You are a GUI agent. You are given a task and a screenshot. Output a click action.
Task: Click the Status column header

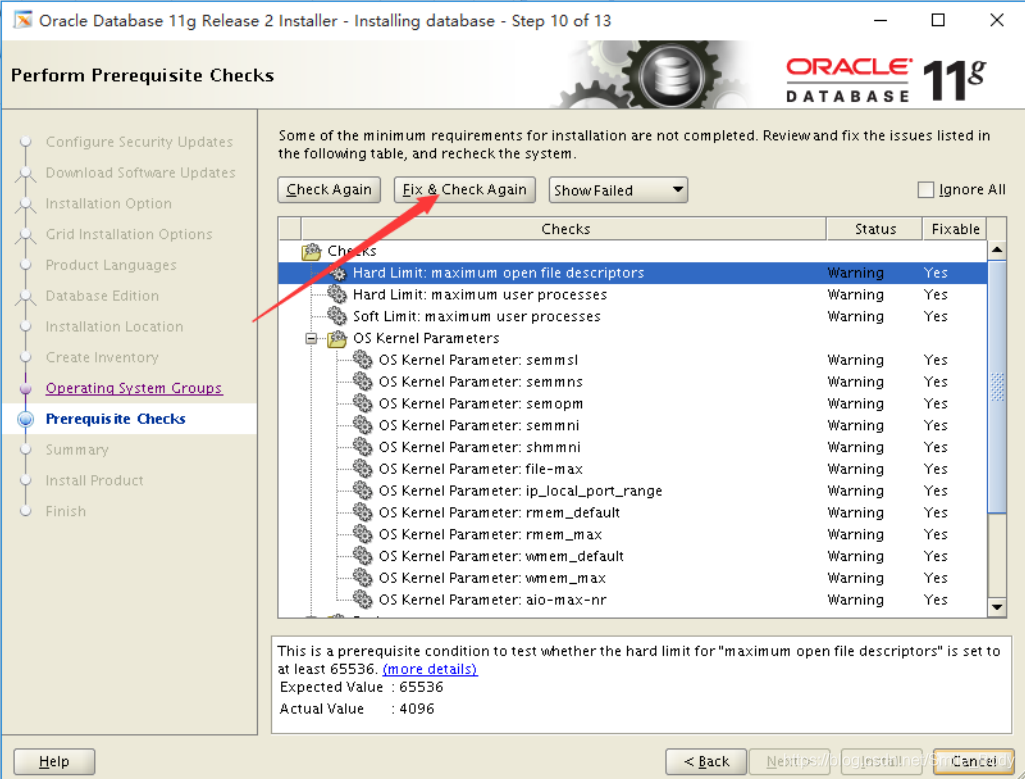click(875, 229)
